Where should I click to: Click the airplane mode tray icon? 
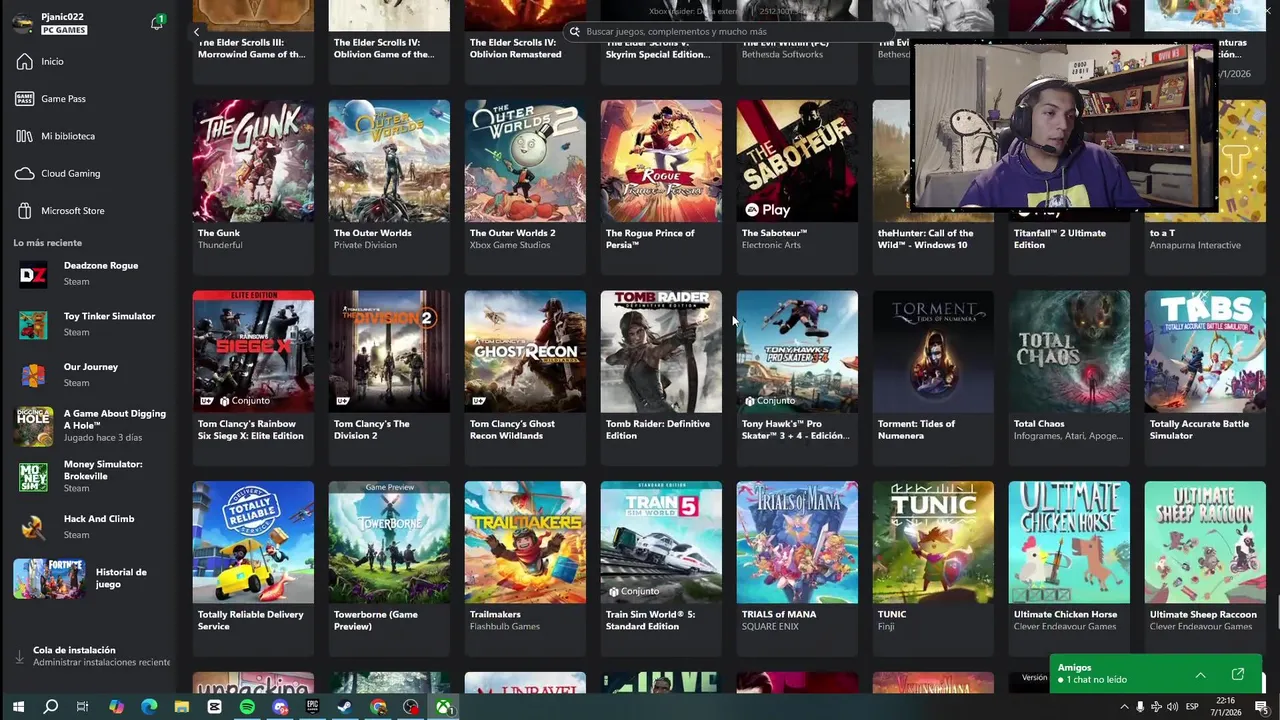(x=1157, y=707)
